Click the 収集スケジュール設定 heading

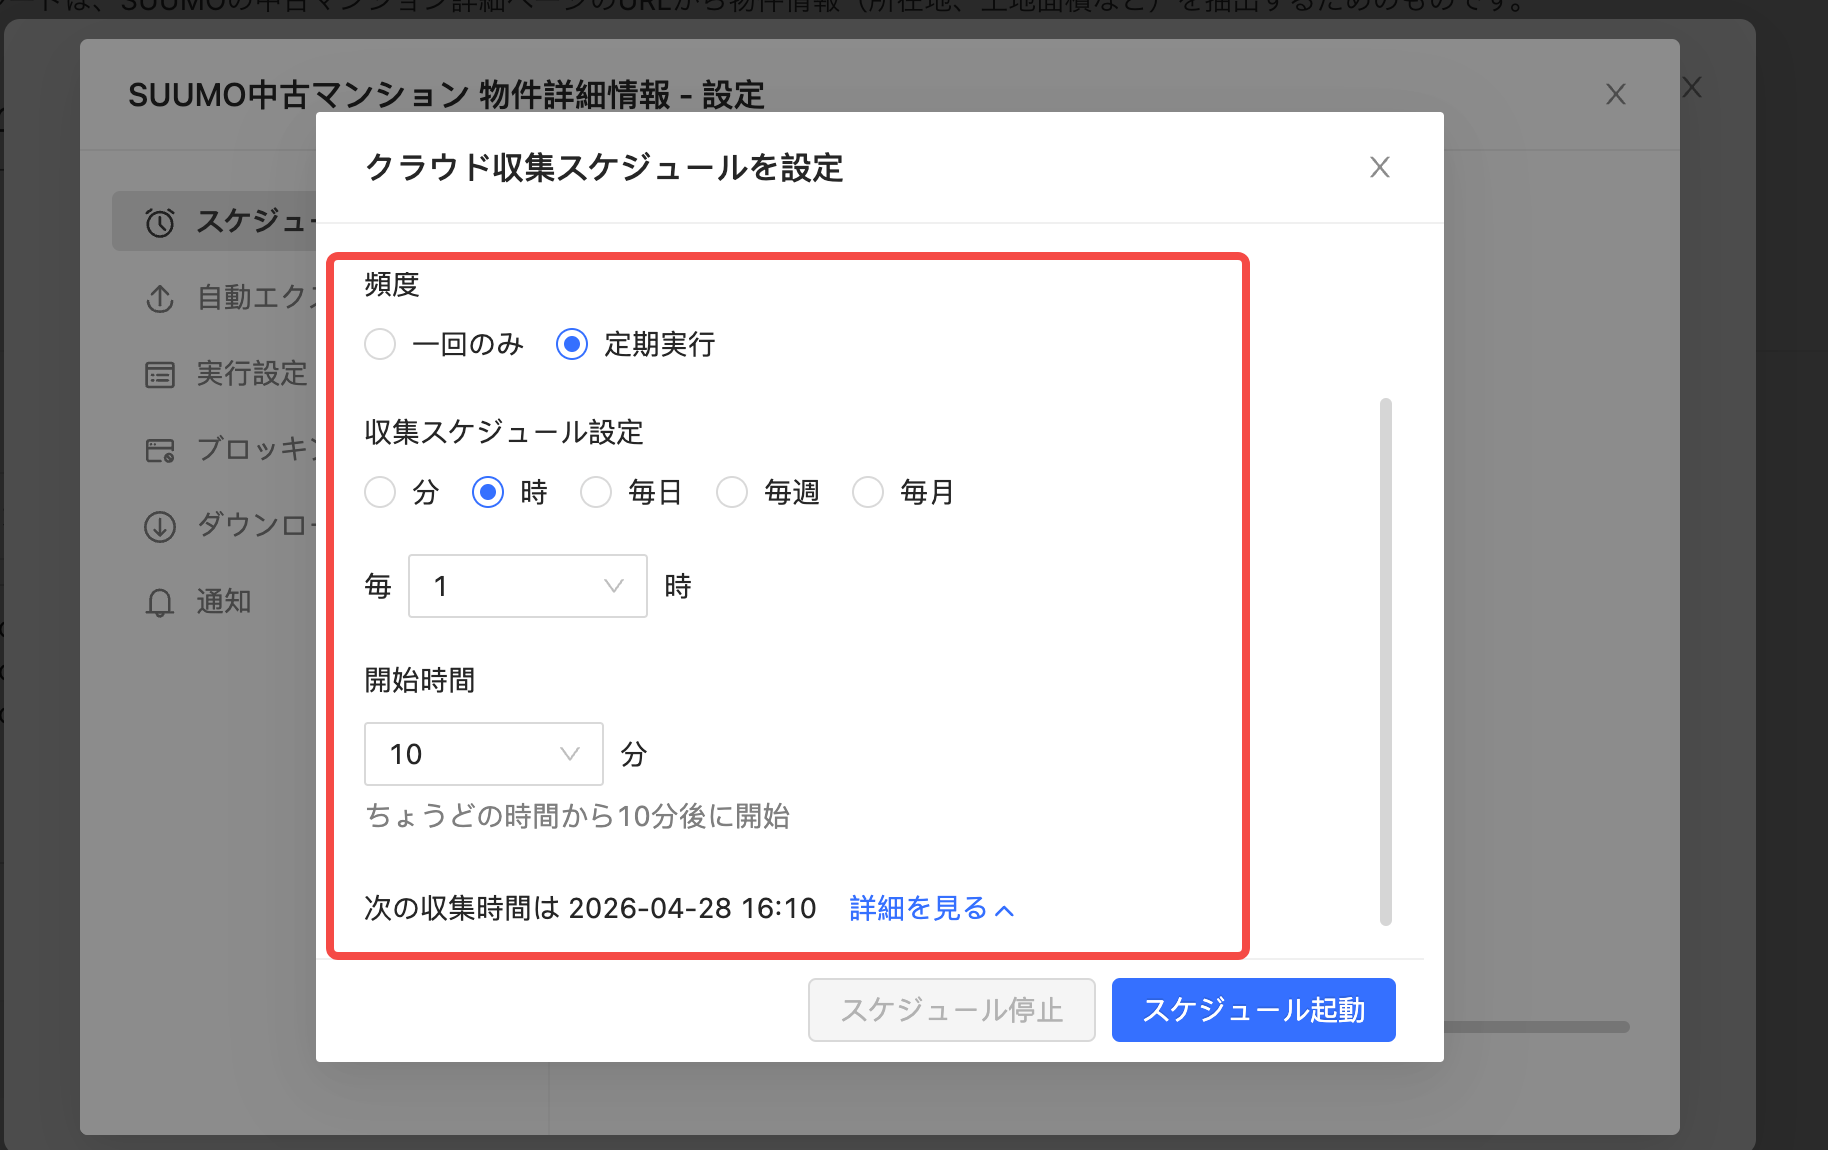click(x=504, y=432)
